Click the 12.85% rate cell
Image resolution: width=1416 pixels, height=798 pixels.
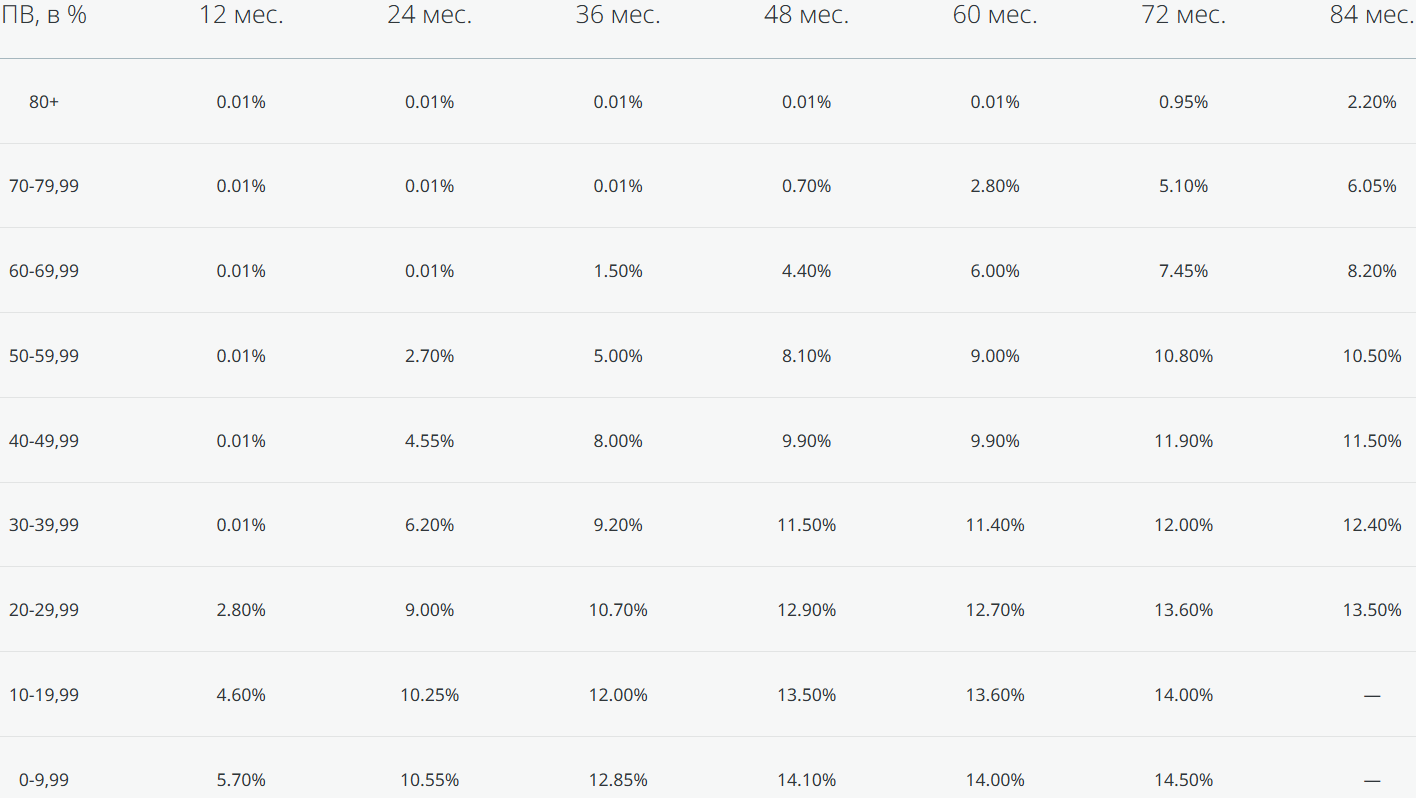[618, 780]
